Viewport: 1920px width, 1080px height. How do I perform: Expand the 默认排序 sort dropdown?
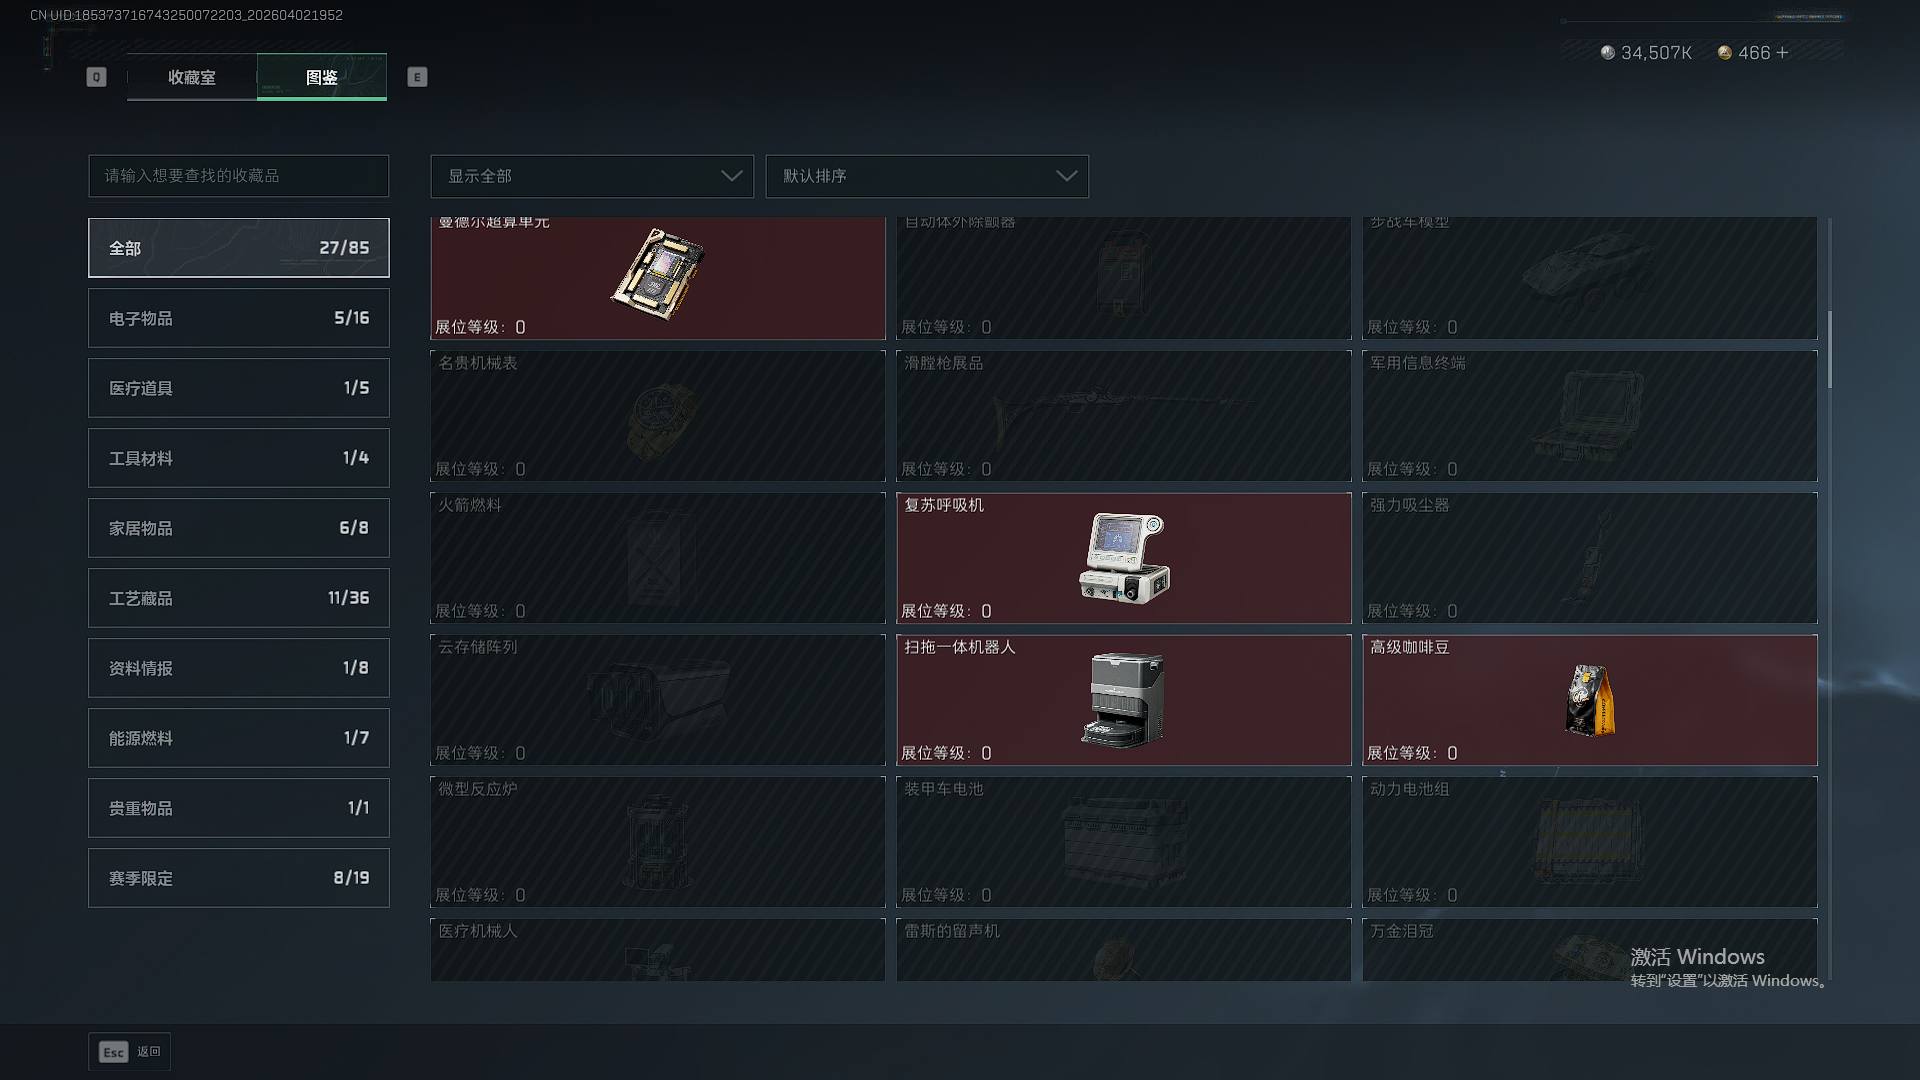point(927,176)
